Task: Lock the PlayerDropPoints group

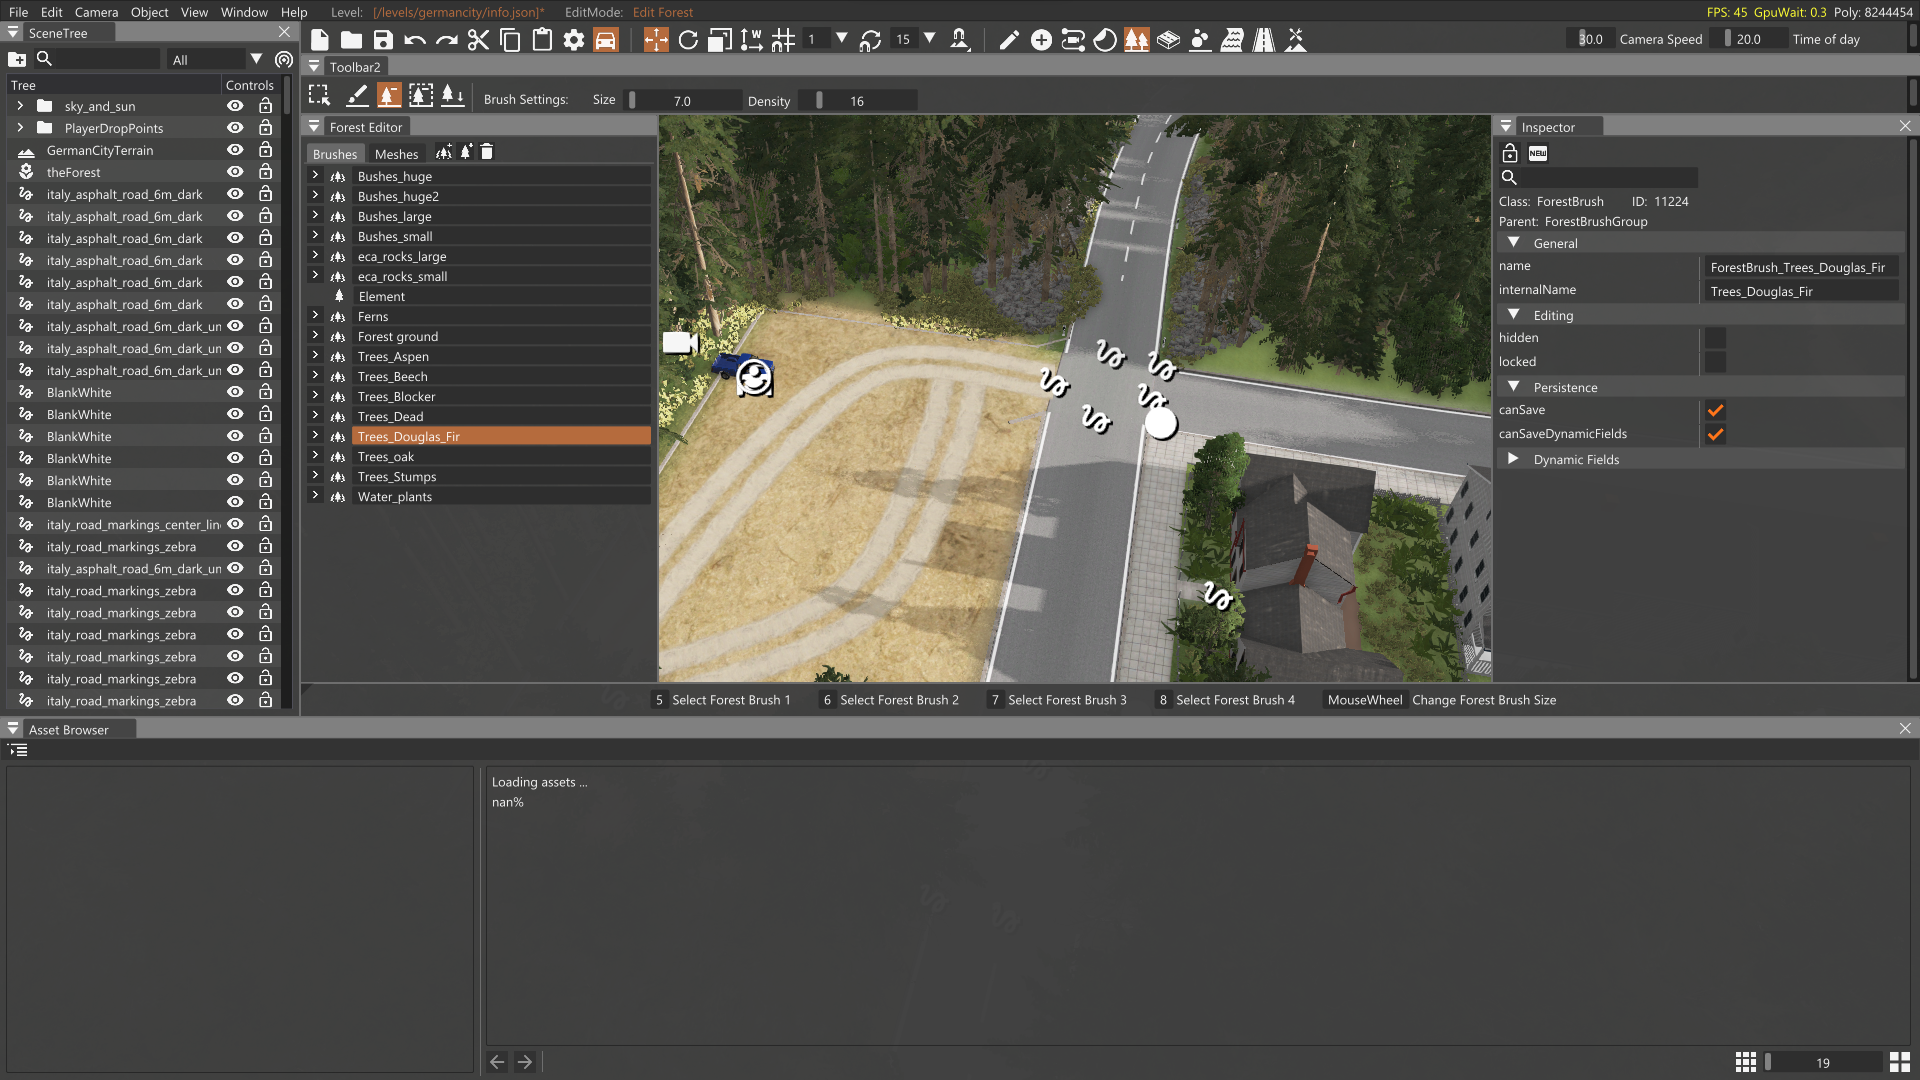Action: [265, 128]
